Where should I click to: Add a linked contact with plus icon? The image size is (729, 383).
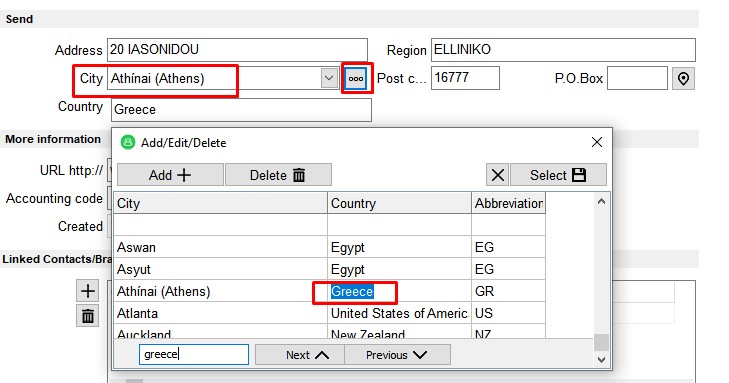pos(87,291)
